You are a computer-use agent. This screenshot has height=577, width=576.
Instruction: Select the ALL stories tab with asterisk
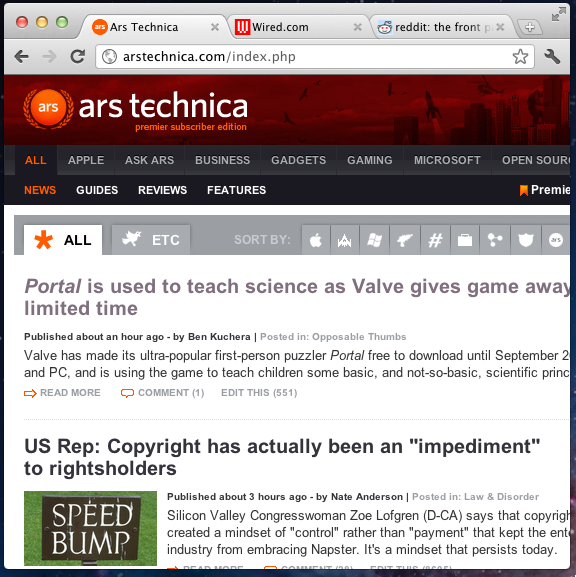point(63,240)
